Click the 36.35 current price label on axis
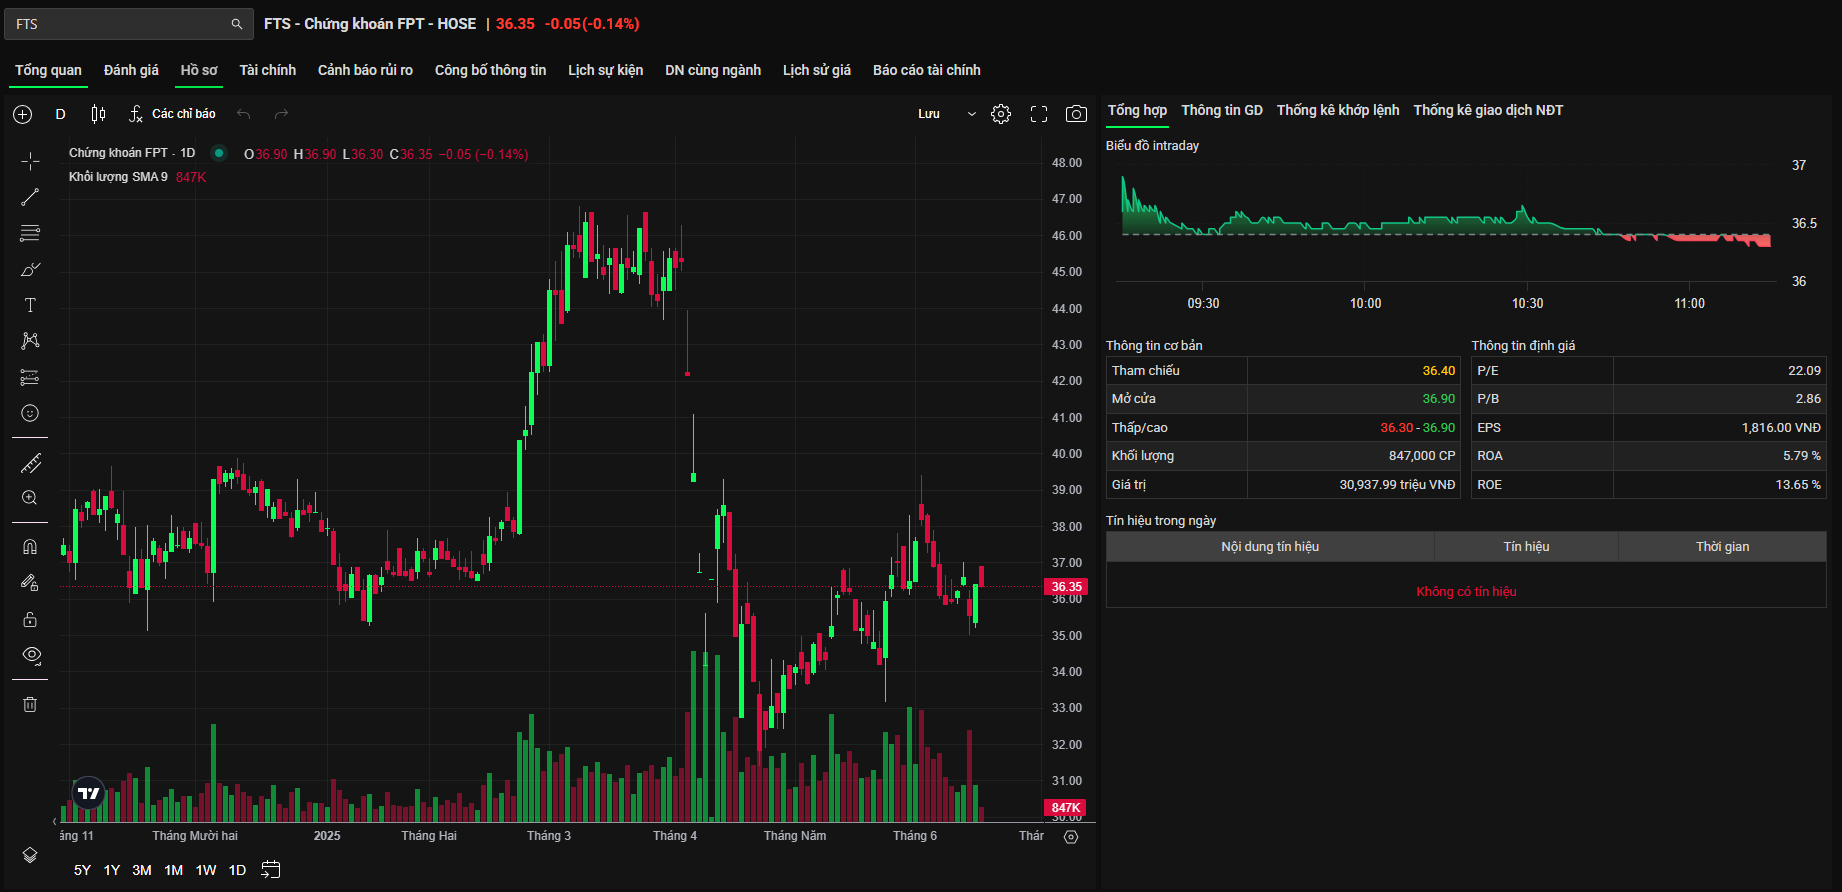The image size is (1842, 892). click(x=1066, y=587)
